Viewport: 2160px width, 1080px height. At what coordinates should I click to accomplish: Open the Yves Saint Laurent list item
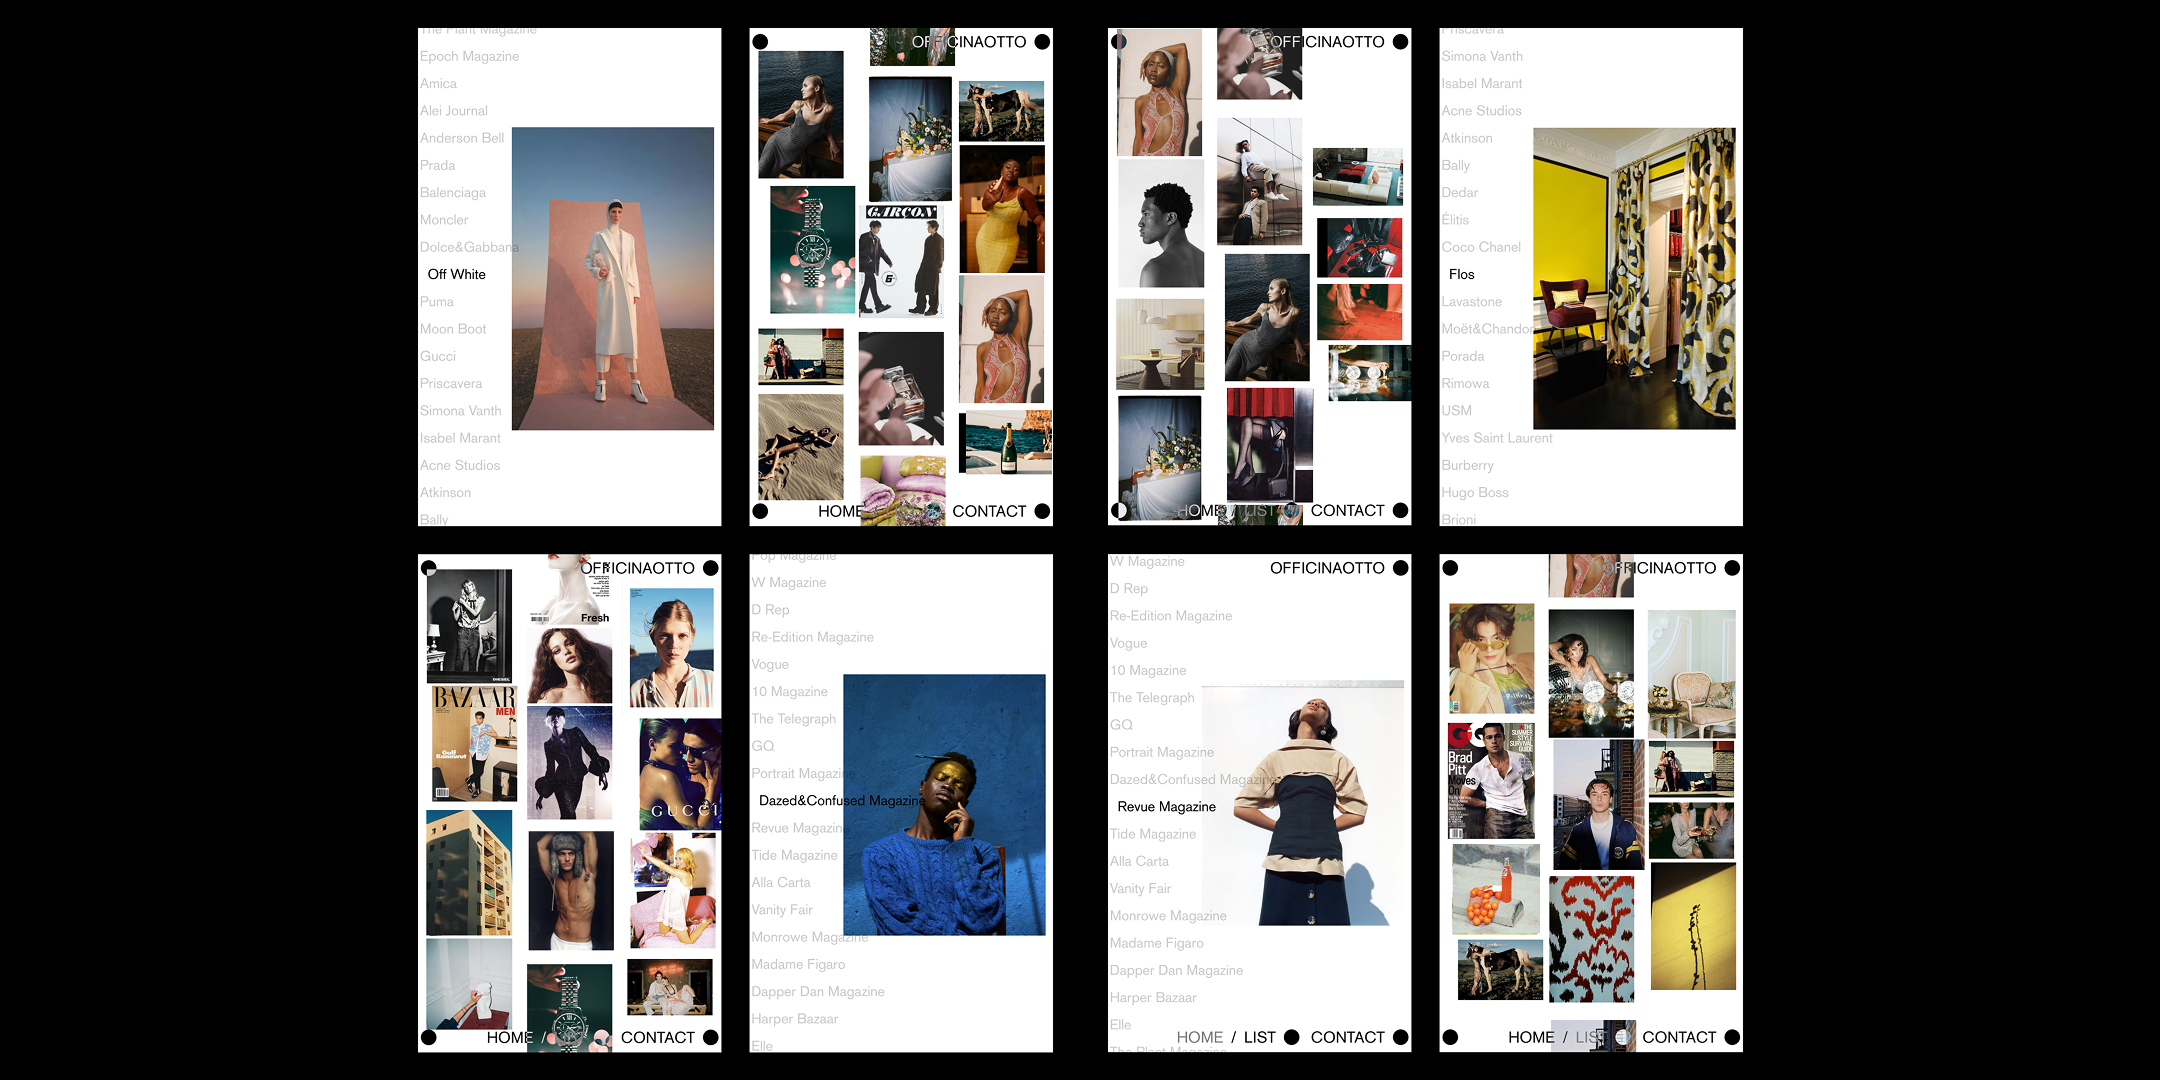tap(1496, 438)
